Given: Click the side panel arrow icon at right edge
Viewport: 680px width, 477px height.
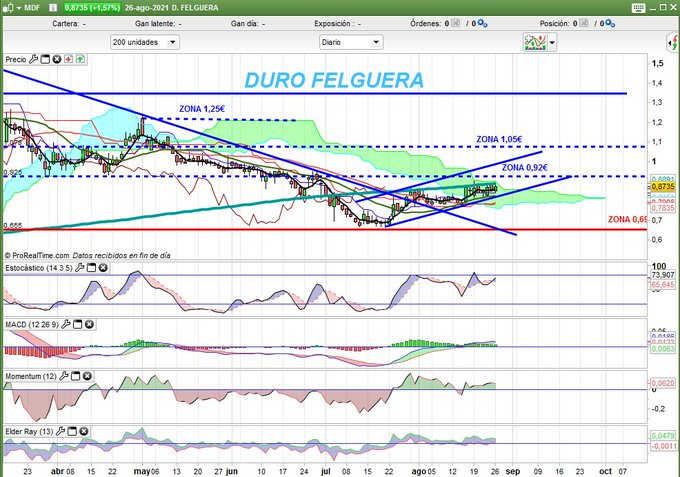Looking at the screenshot, I should [x=673, y=42].
